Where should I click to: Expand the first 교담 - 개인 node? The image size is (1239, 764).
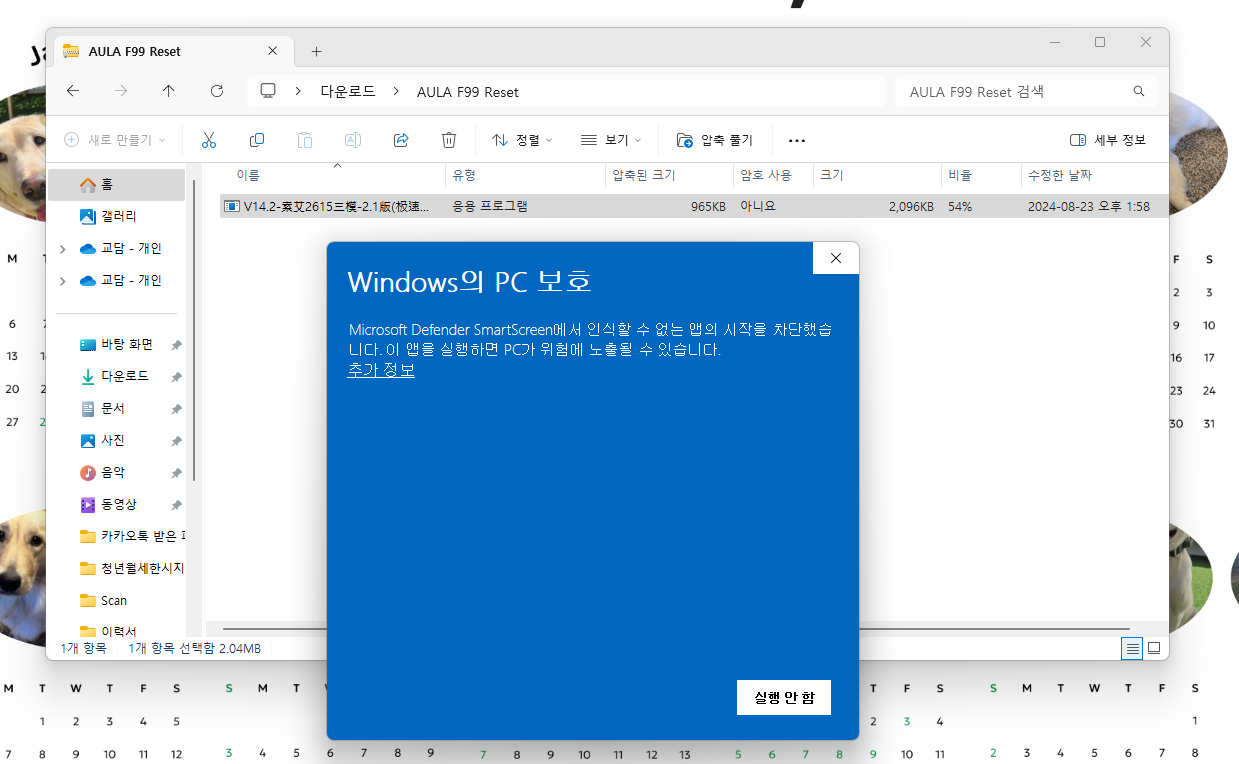pyautogui.click(x=62, y=249)
